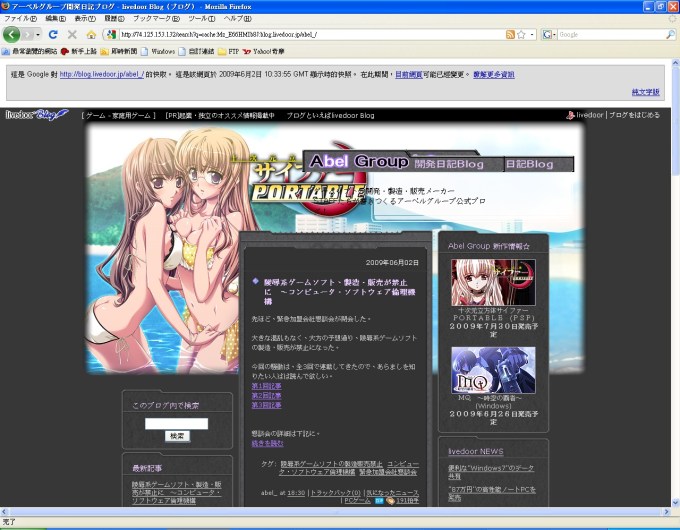The height and width of the screenshot is (530, 680).
Task: Open the latest article link under 最新記事
Action: coord(177,492)
